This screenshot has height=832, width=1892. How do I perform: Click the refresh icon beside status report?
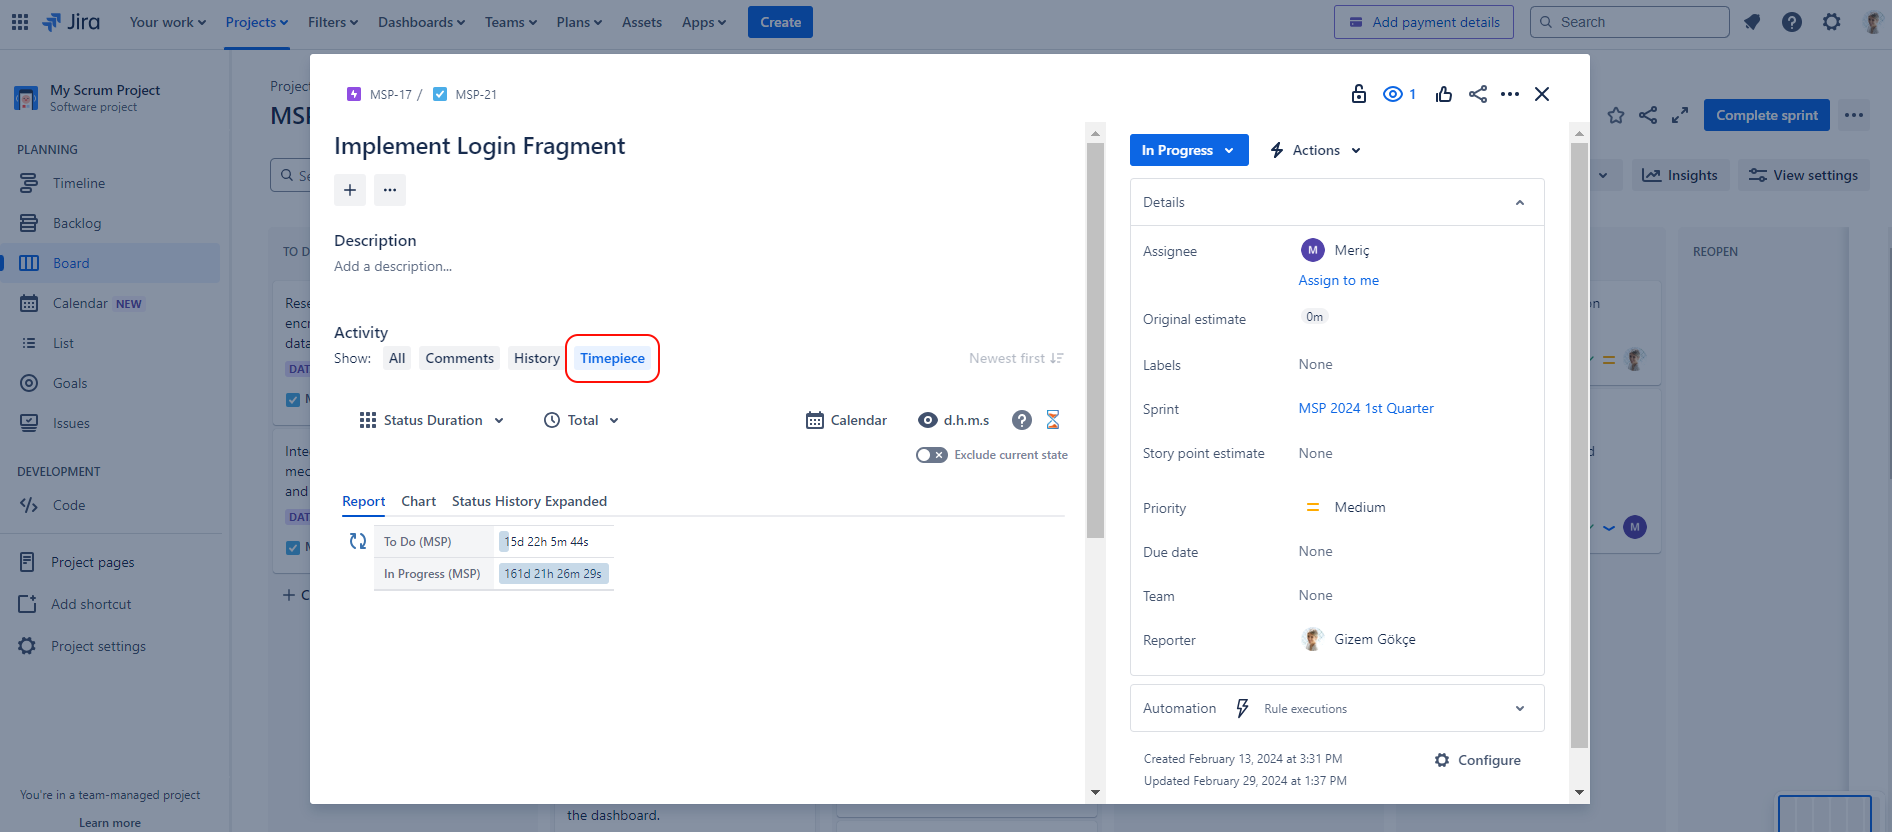(357, 541)
